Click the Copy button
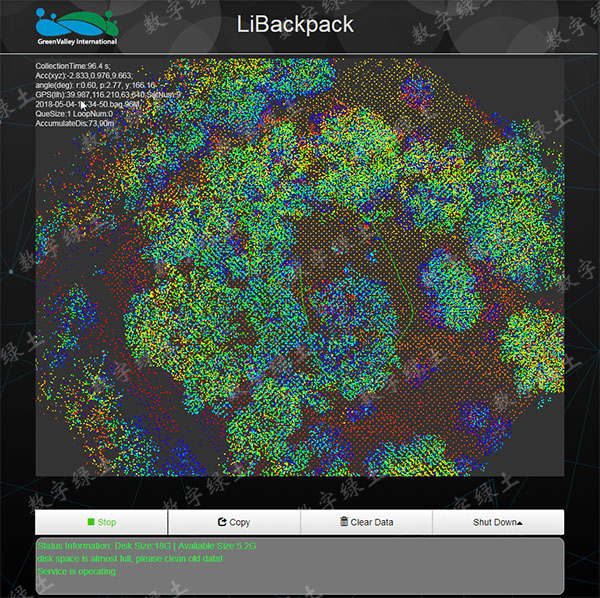The width and height of the screenshot is (600, 598). pyautogui.click(x=234, y=522)
